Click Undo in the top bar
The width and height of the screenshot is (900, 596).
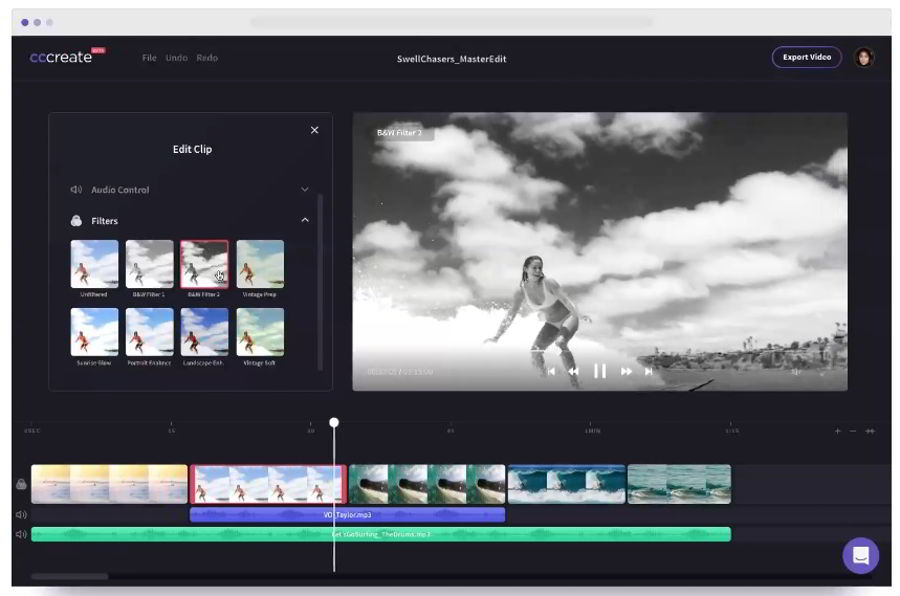(176, 58)
